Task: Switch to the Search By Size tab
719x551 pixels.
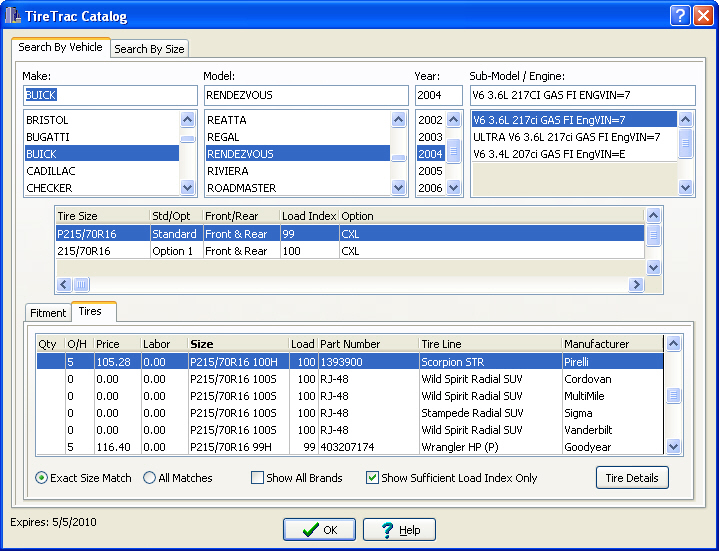Action: tap(148, 49)
